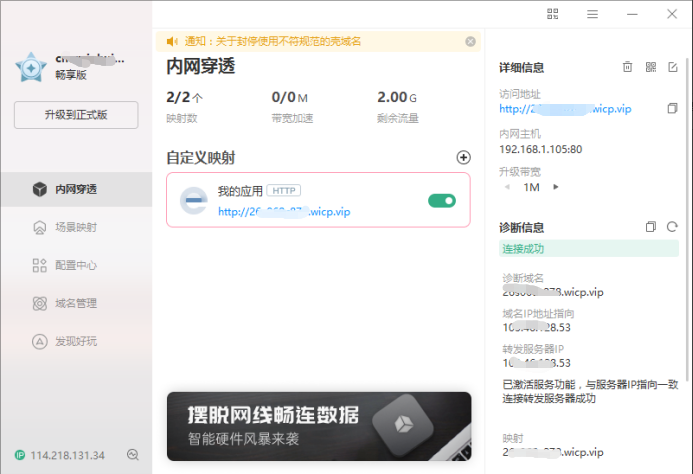This screenshot has width=693, height=474.
Task: Edit mapping details icon
Action: tap(673, 67)
